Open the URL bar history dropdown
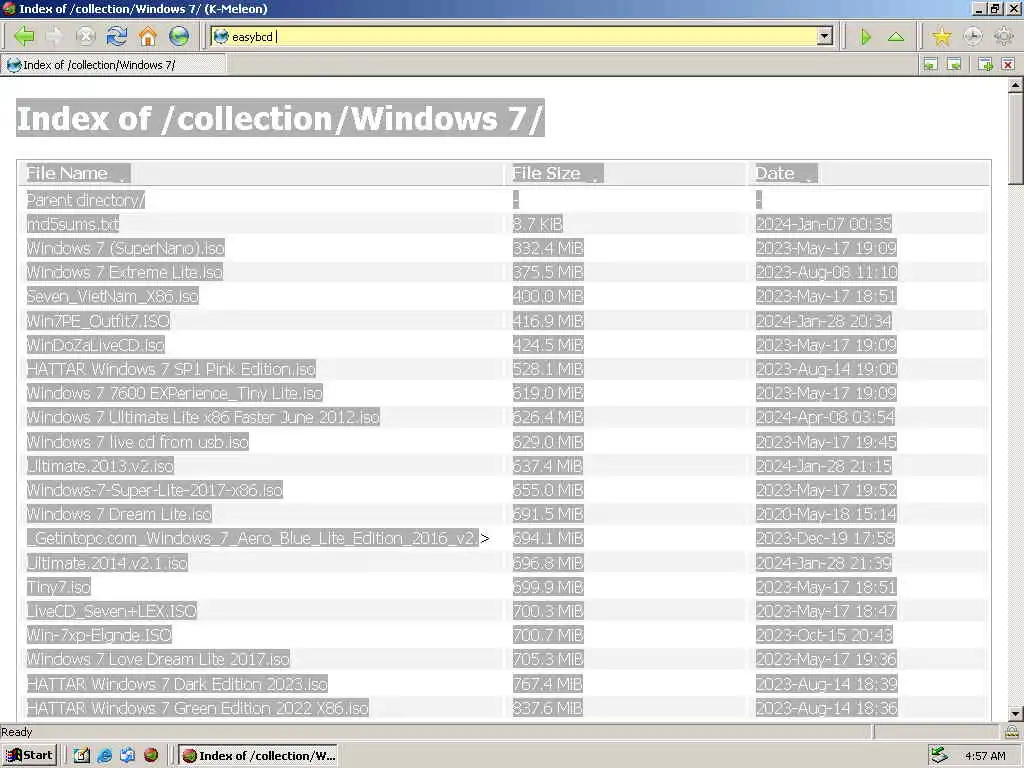The width and height of the screenshot is (1024, 768). click(825, 37)
